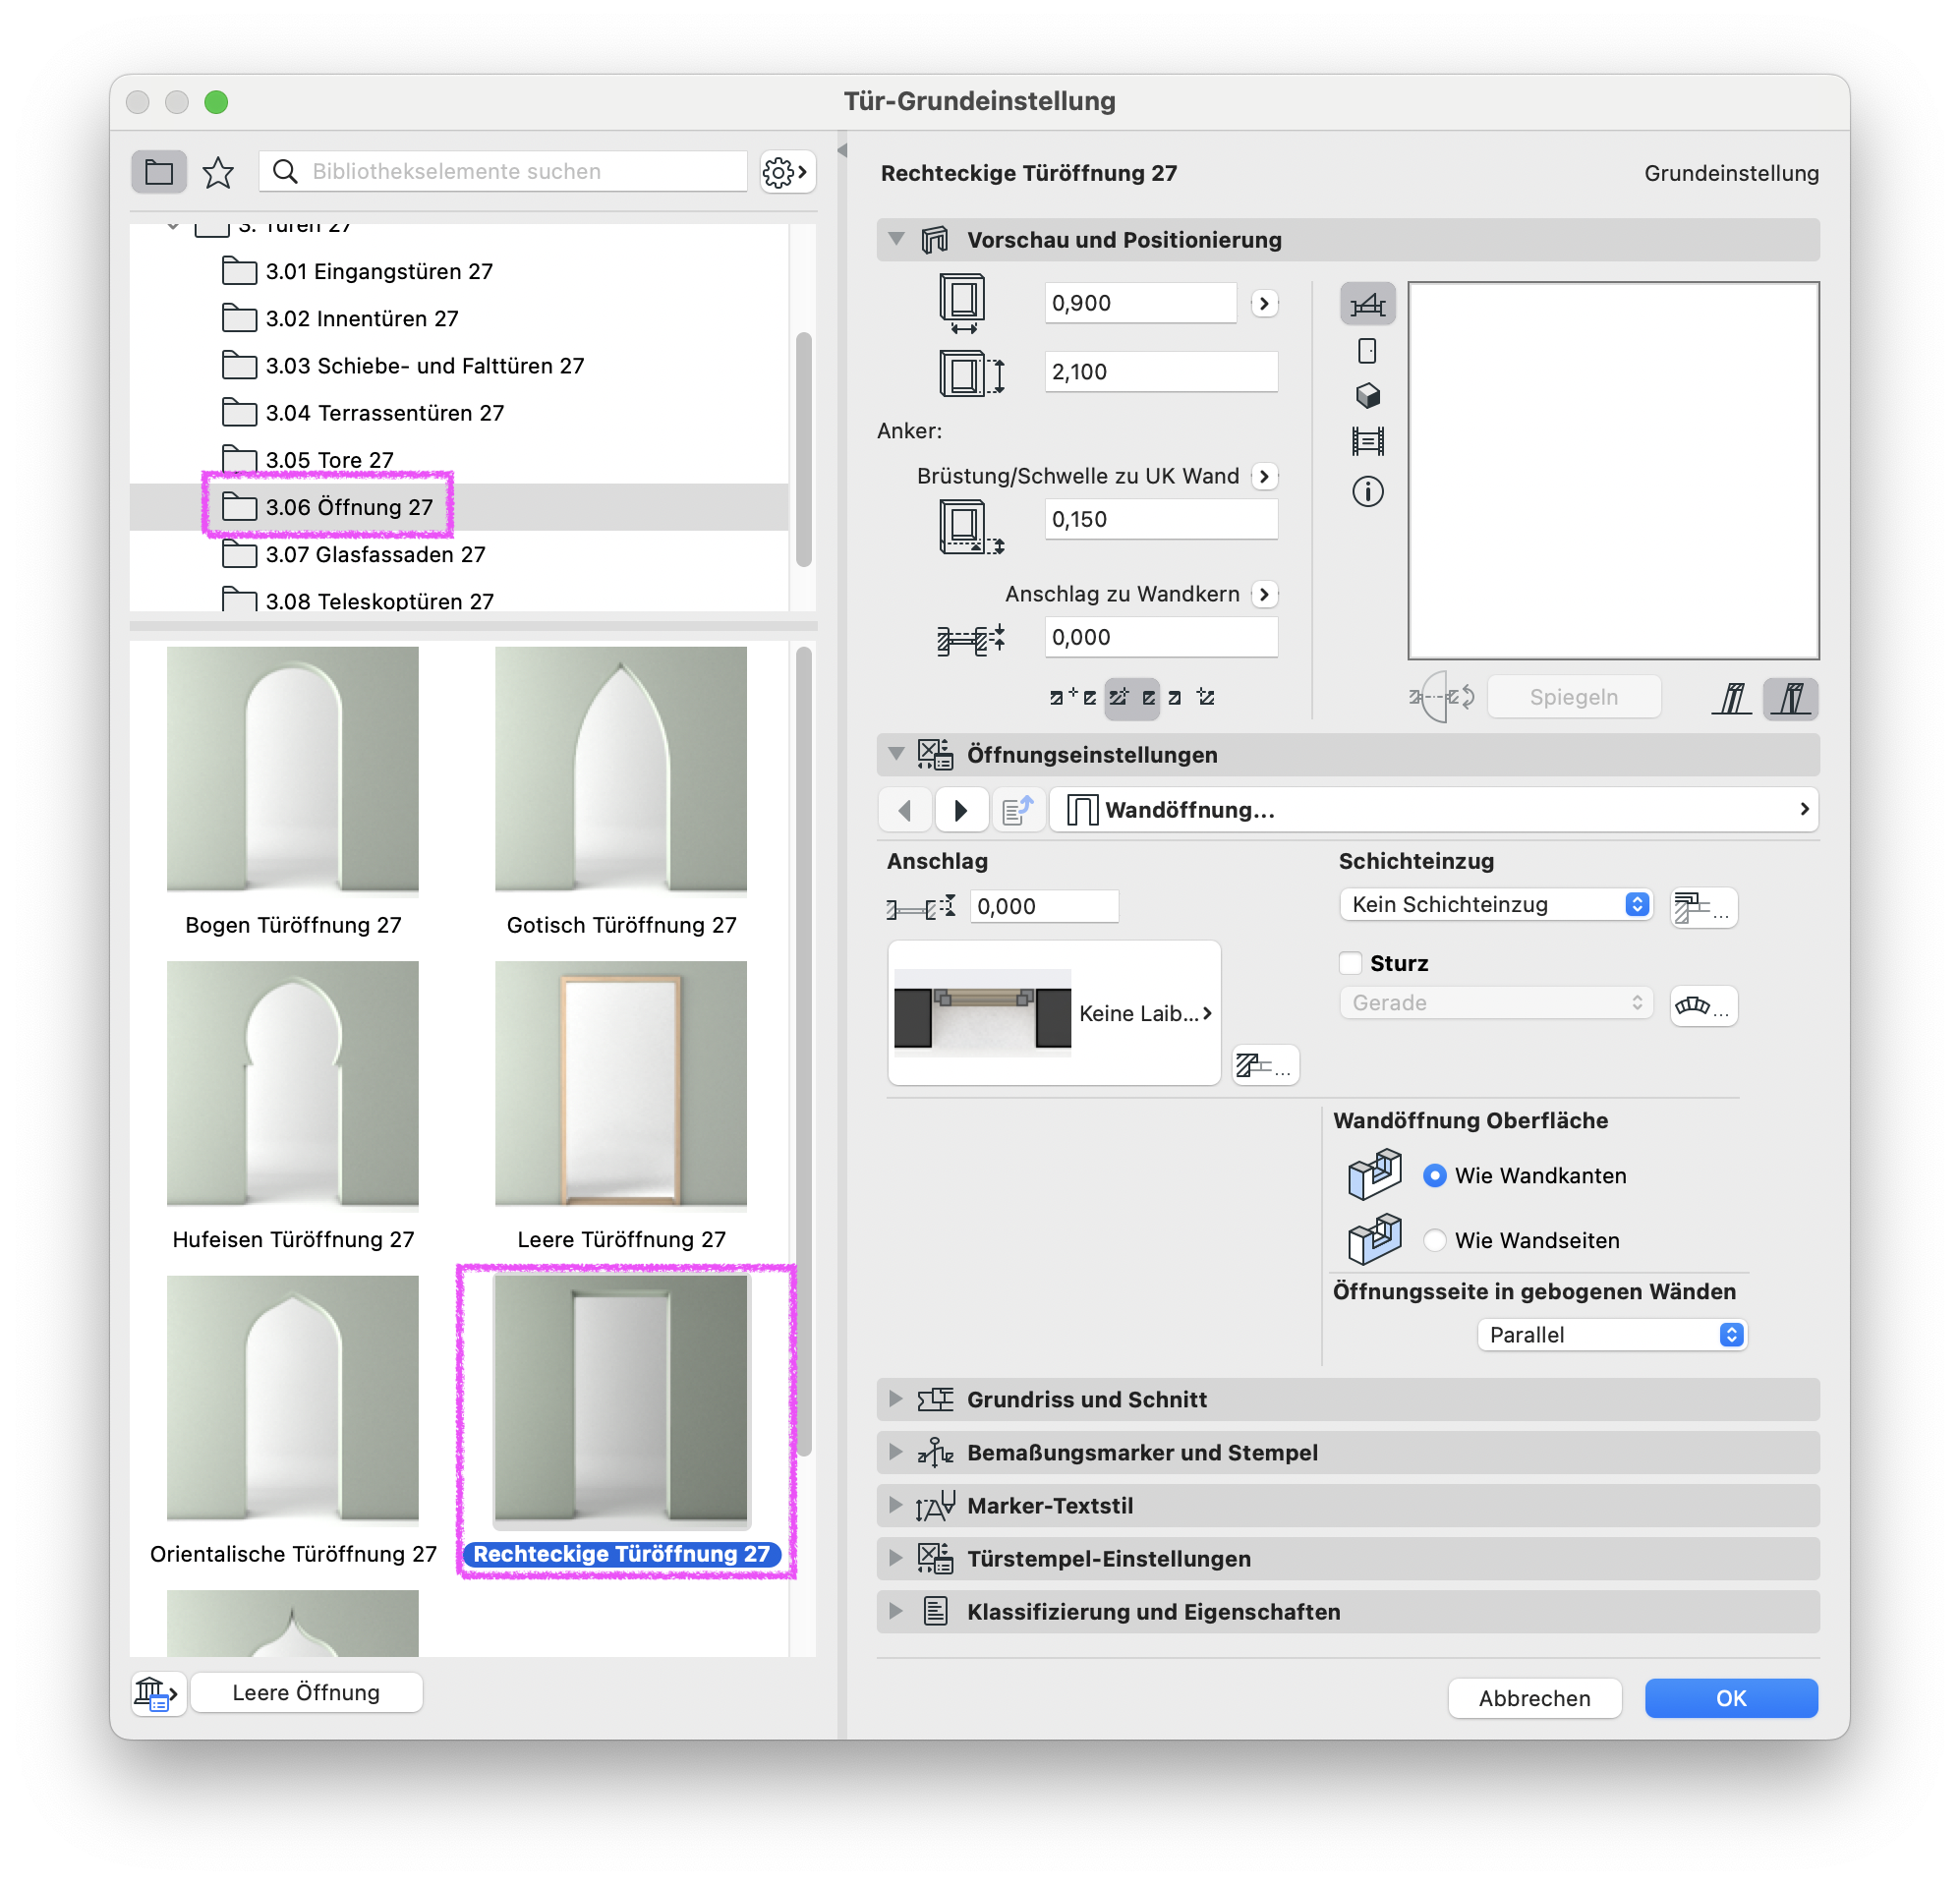The width and height of the screenshot is (1960, 1885).
Task: Click the opening orientation flip icon
Action: click(x=1441, y=696)
